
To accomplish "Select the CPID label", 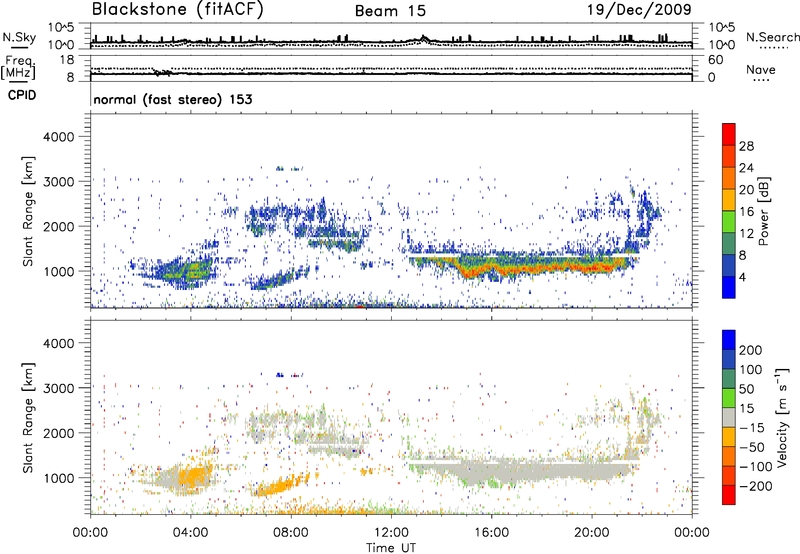I will coord(22,95).
